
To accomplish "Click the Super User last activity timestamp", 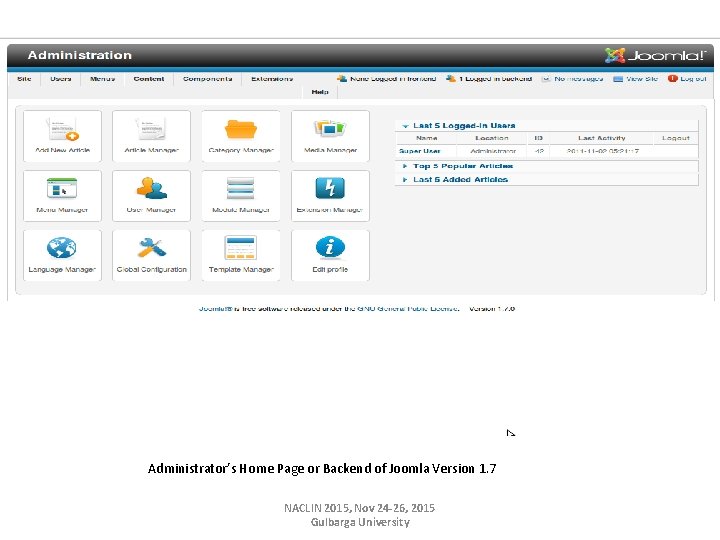I will 602,151.
